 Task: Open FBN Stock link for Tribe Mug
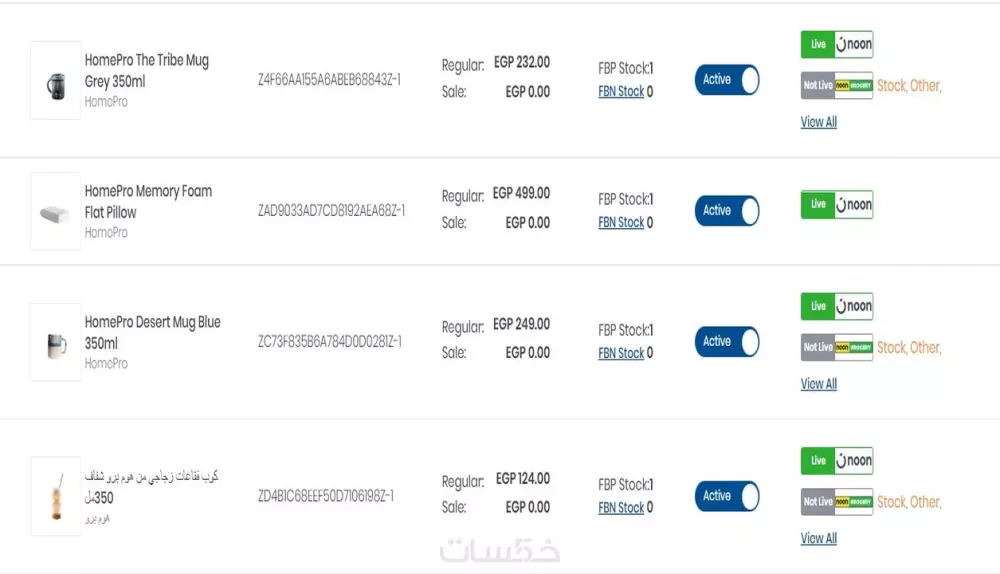pyautogui.click(x=621, y=92)
